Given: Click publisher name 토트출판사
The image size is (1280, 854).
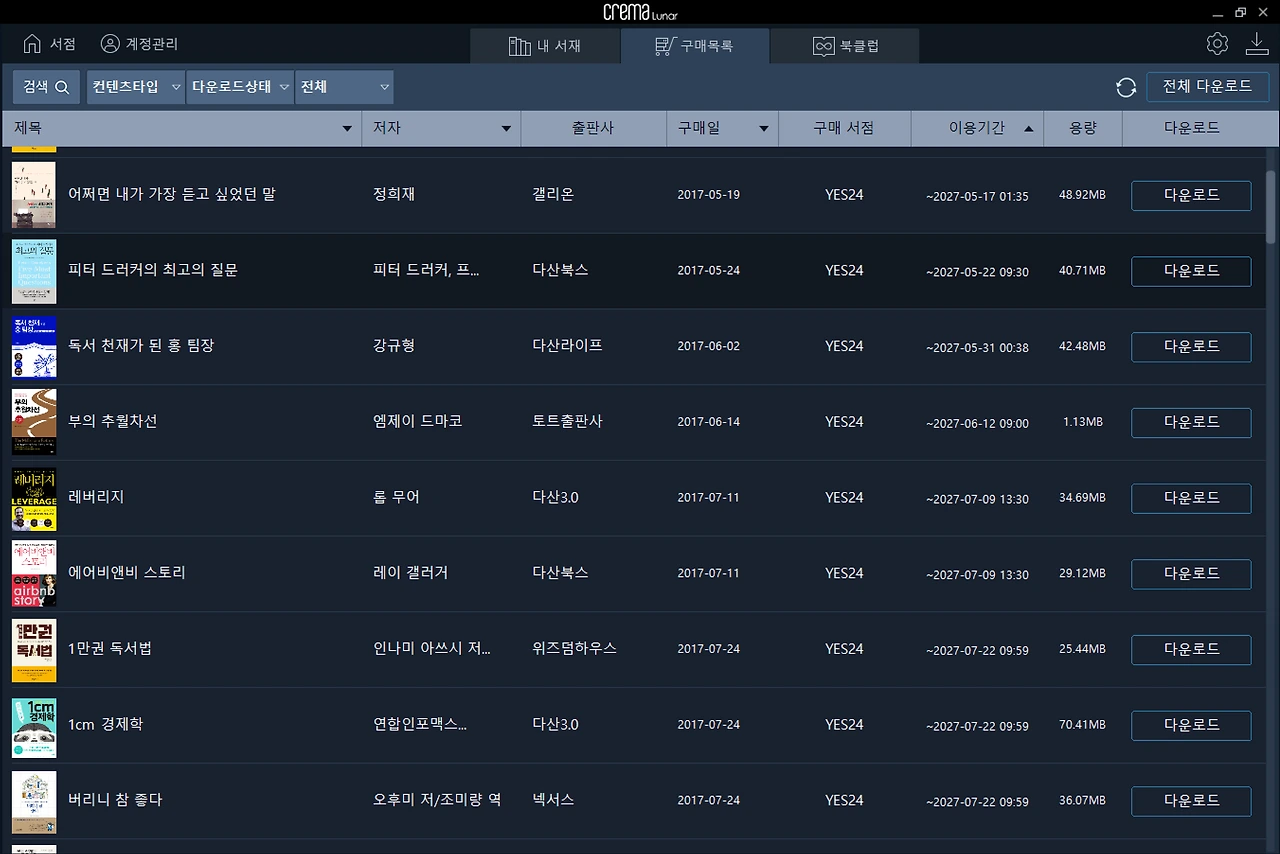Looking at the screenshot, I should [568, 421].
